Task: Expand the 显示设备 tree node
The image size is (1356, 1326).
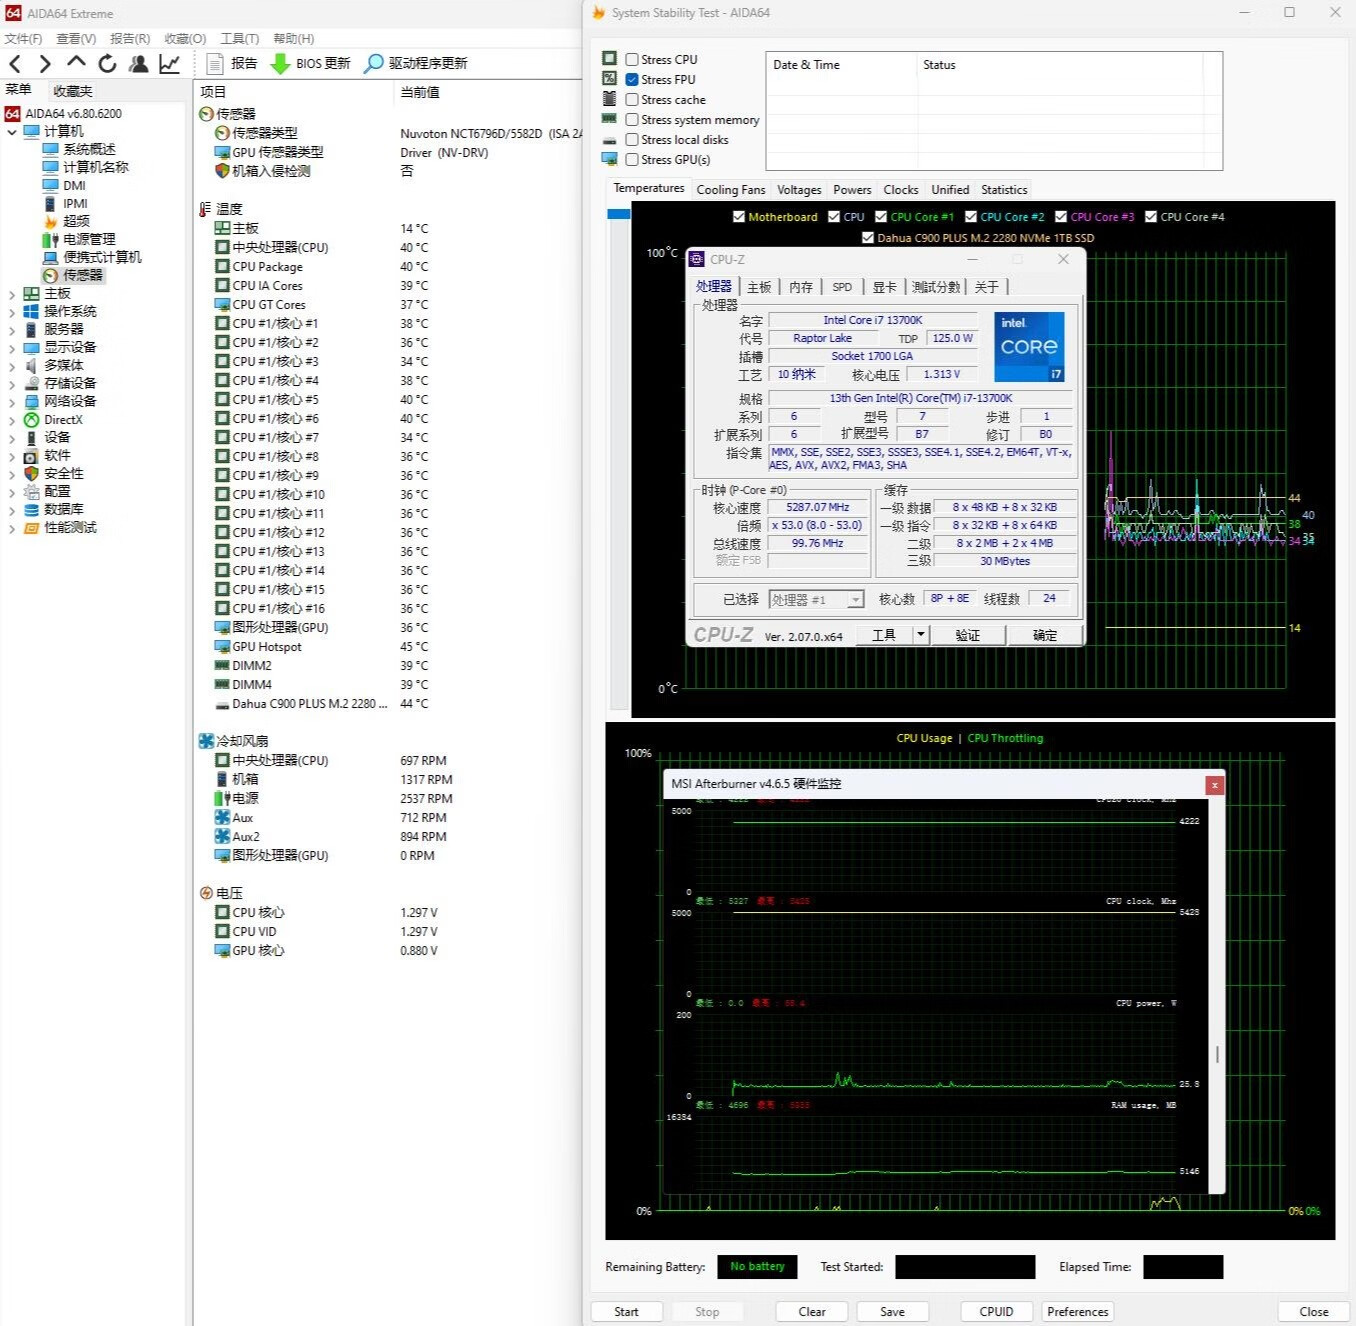Action: click(x=12, y=348)
